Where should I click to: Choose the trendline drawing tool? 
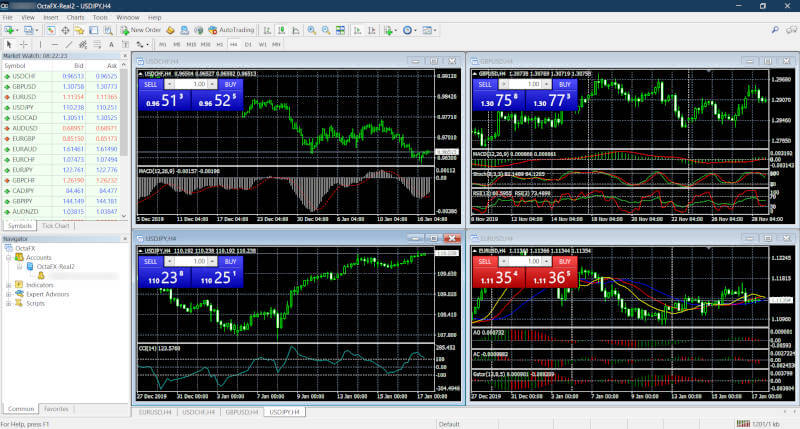(67, 45)
